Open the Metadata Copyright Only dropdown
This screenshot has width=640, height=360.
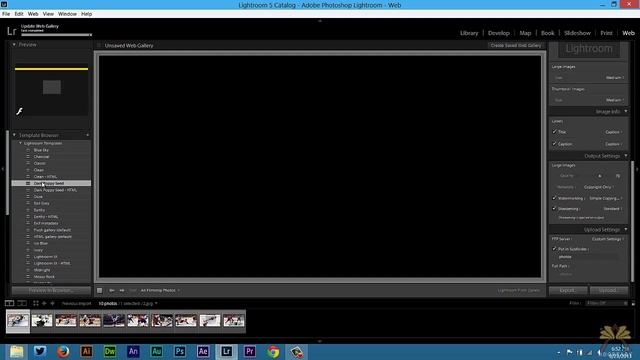(598, 187)
